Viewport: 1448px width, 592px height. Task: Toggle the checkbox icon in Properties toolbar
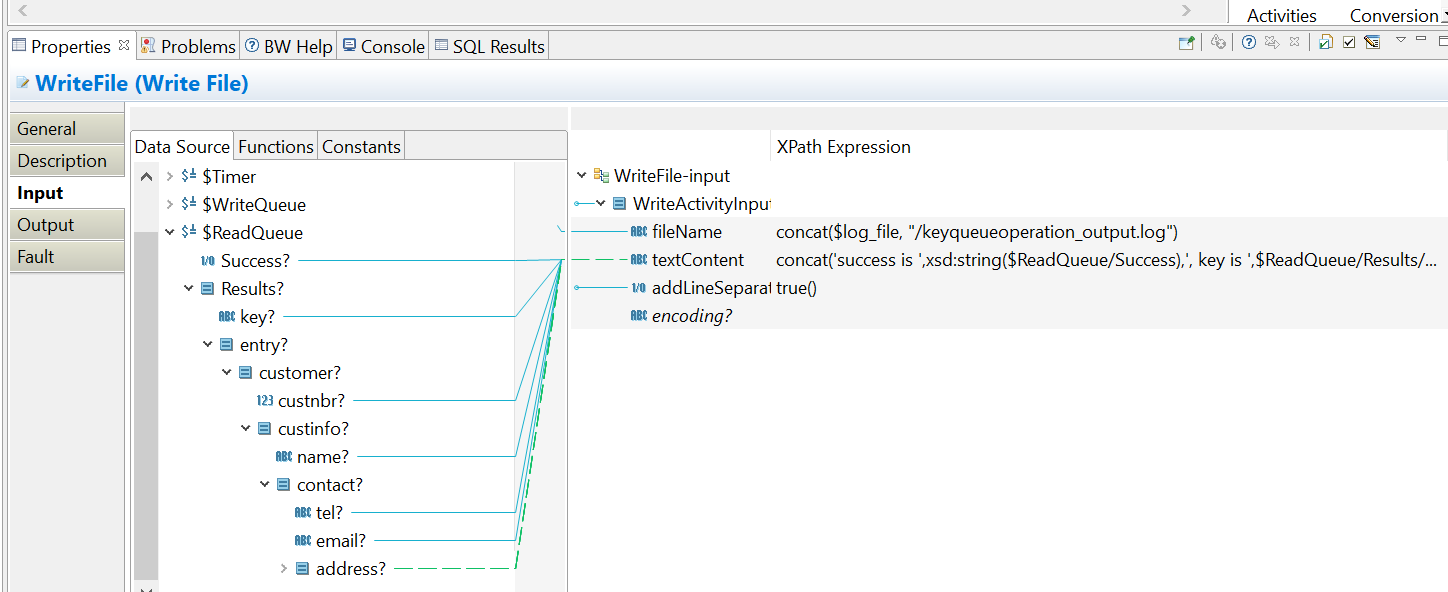coord(1349,43)
